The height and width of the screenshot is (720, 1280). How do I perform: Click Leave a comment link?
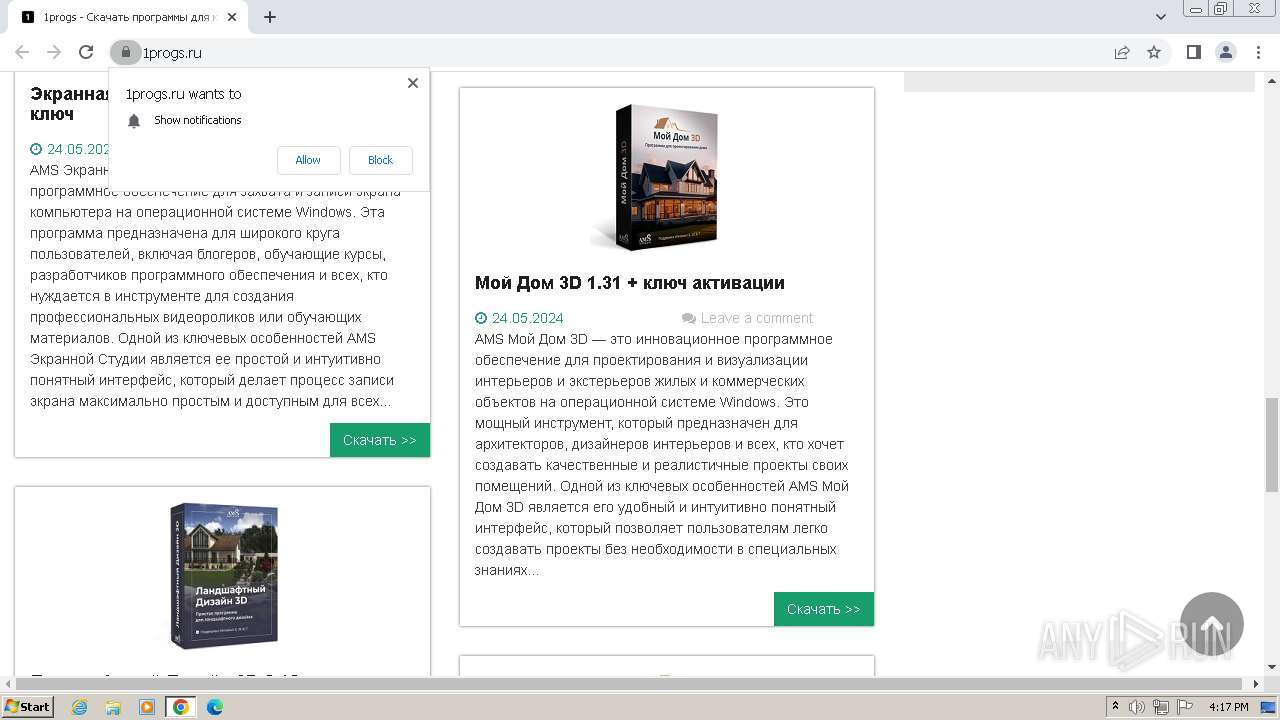757,318
